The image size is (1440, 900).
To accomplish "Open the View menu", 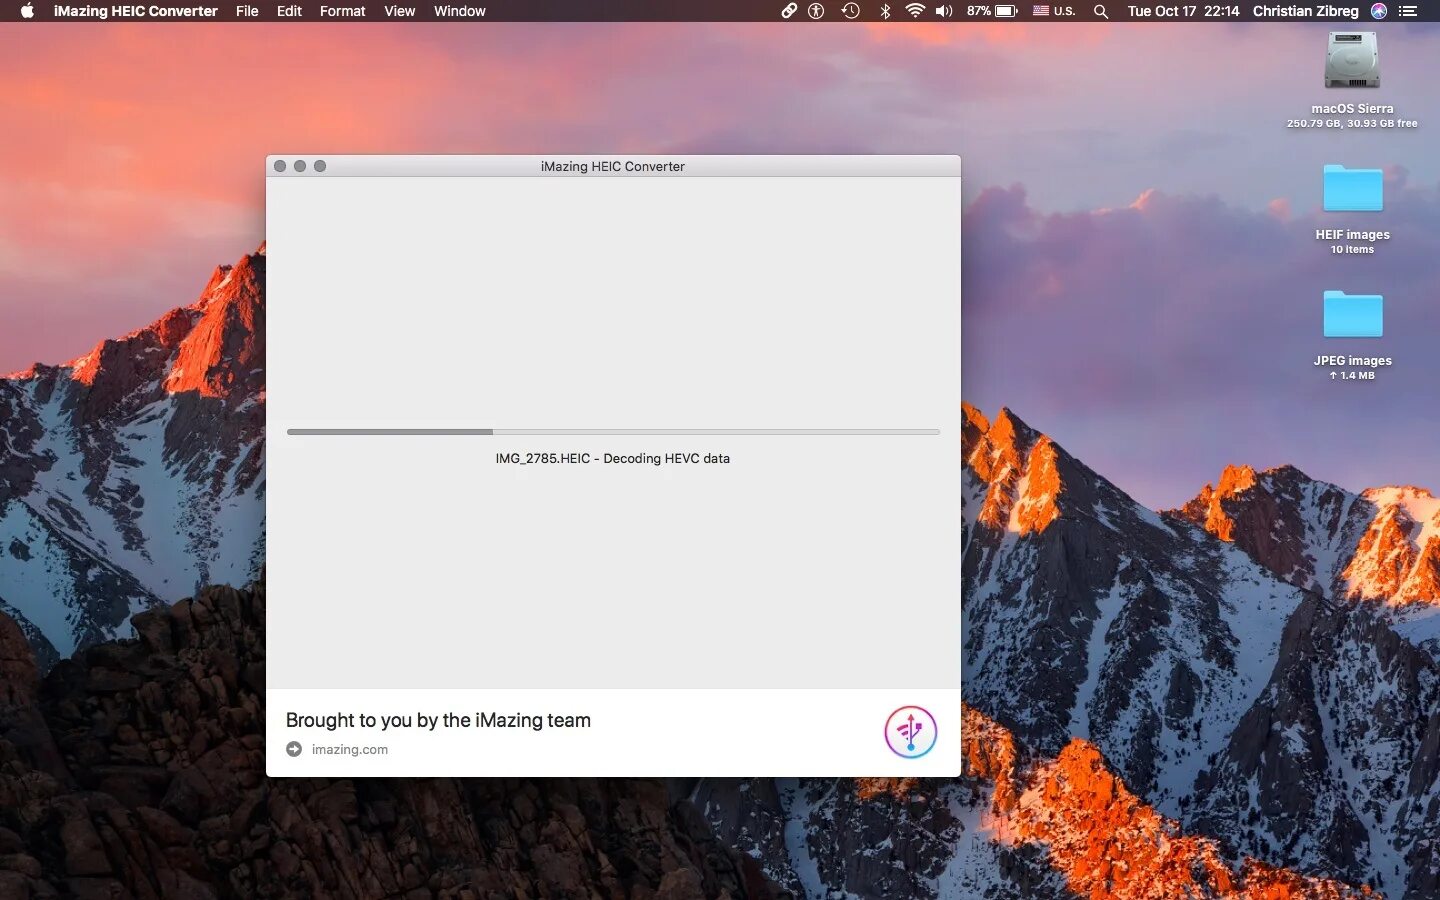I will click(399, 11).
